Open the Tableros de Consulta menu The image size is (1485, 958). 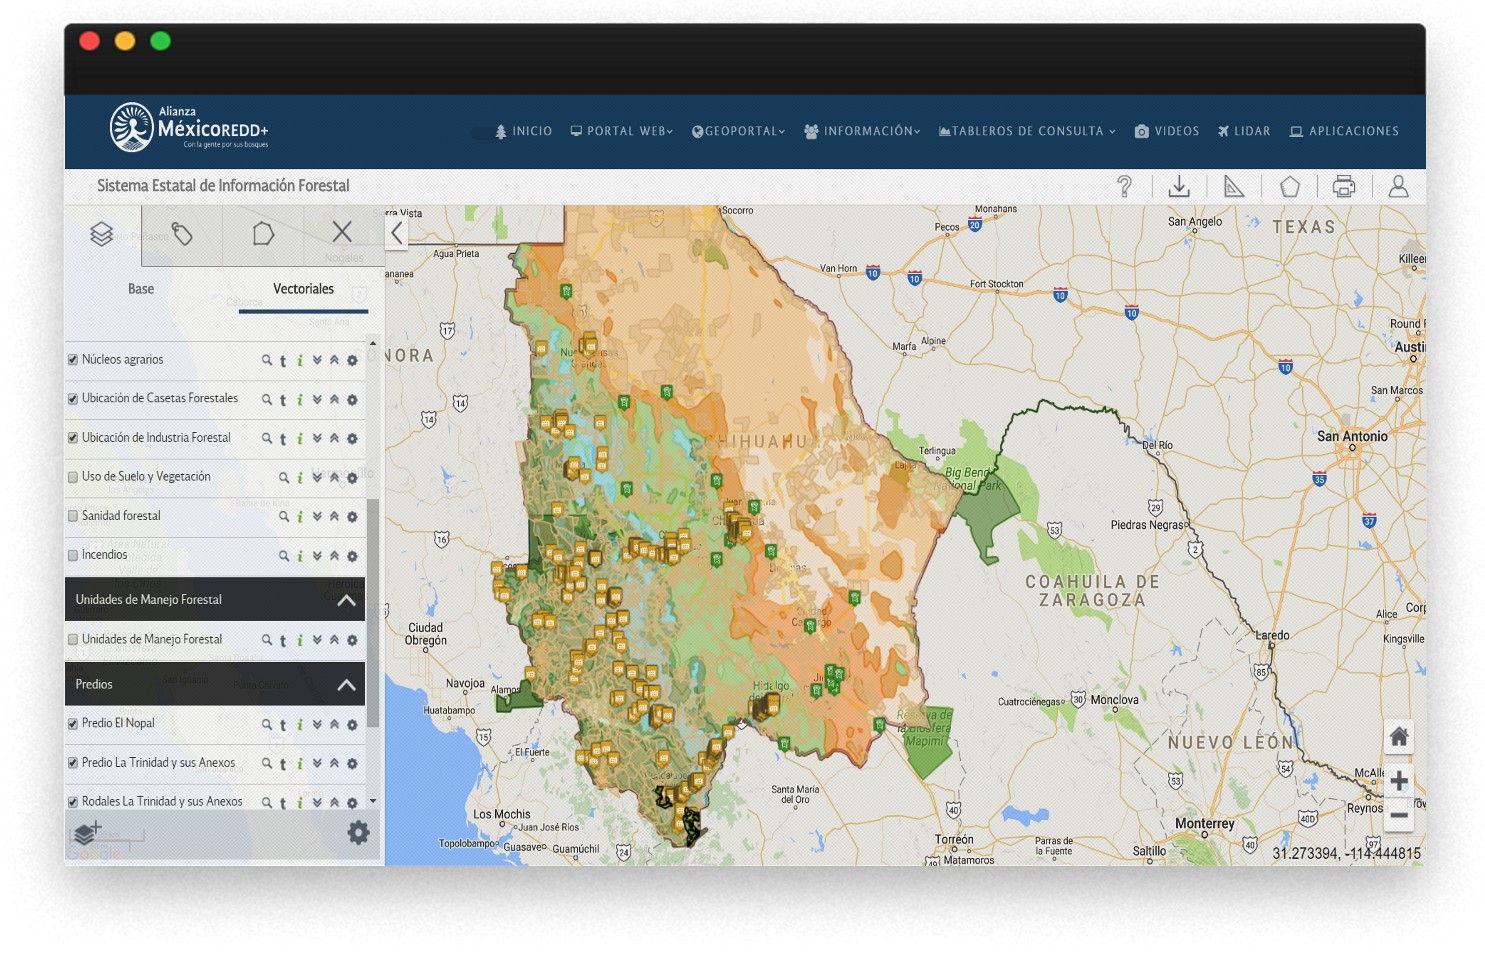tap(1027, 131)
